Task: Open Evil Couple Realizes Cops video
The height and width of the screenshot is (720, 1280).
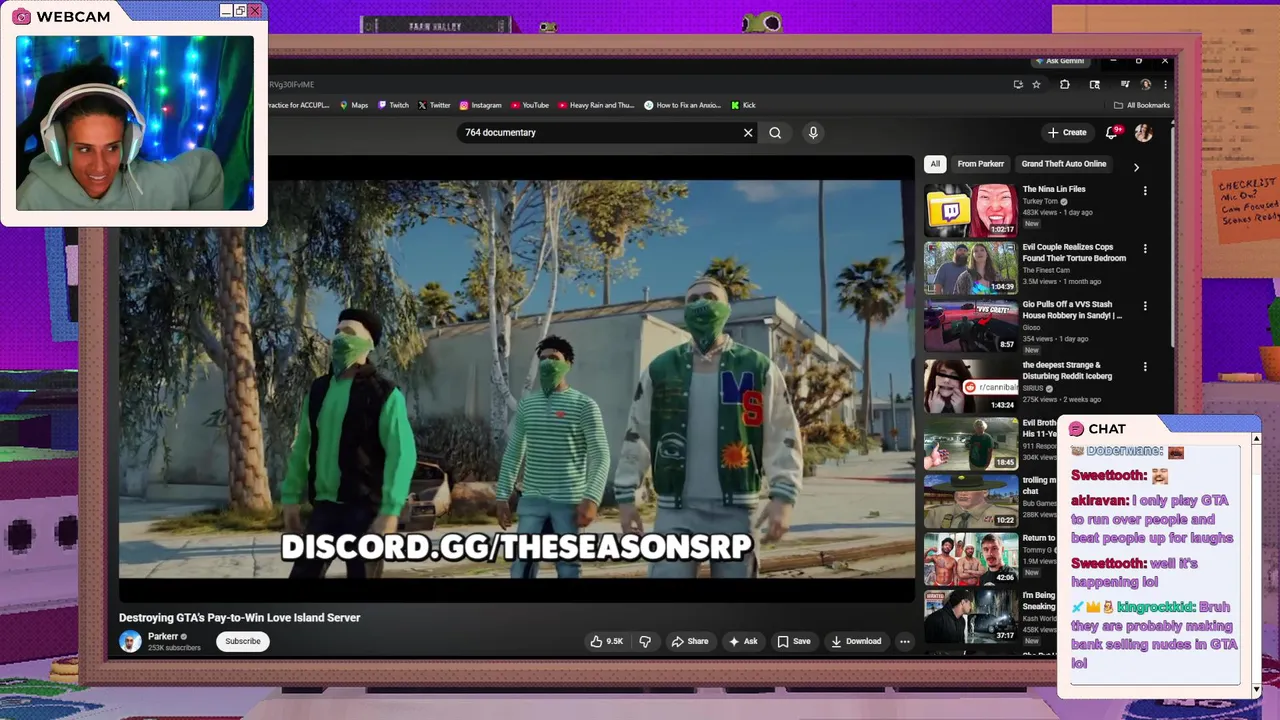Action: [971, 268]
